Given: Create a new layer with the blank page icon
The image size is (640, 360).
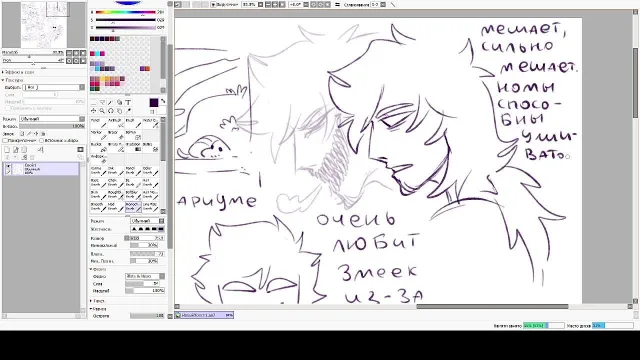Looking at the screenshot, I should [7, 150].
